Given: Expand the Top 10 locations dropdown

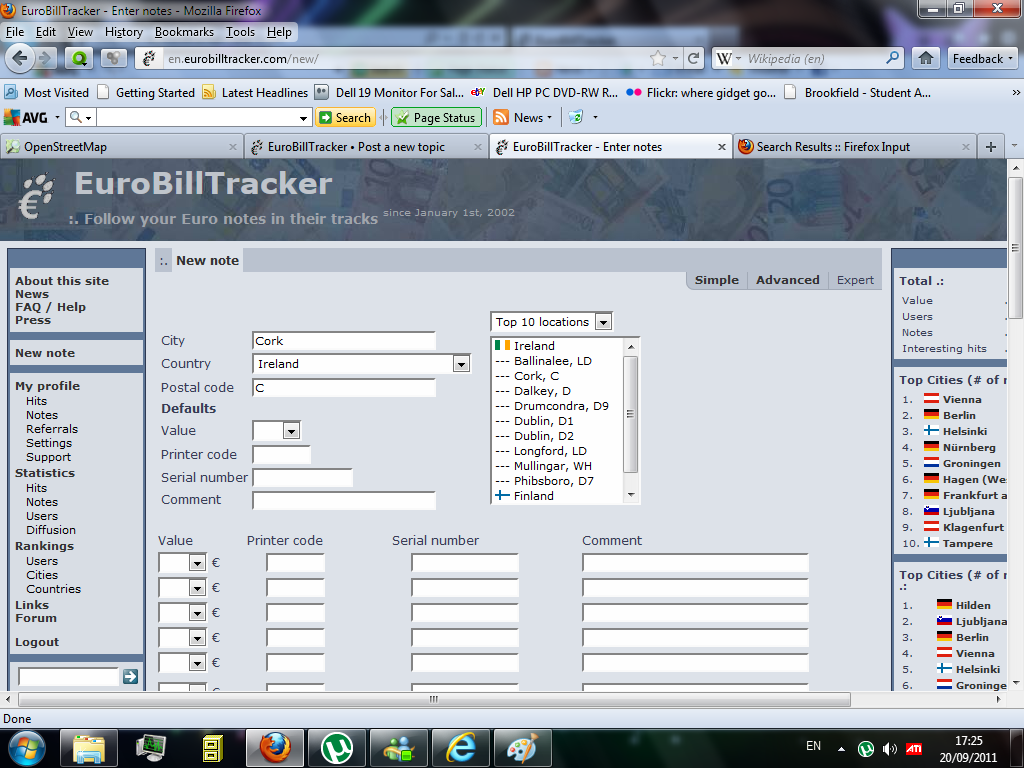Looking at the screenshot, I should (x=602, y=322).
